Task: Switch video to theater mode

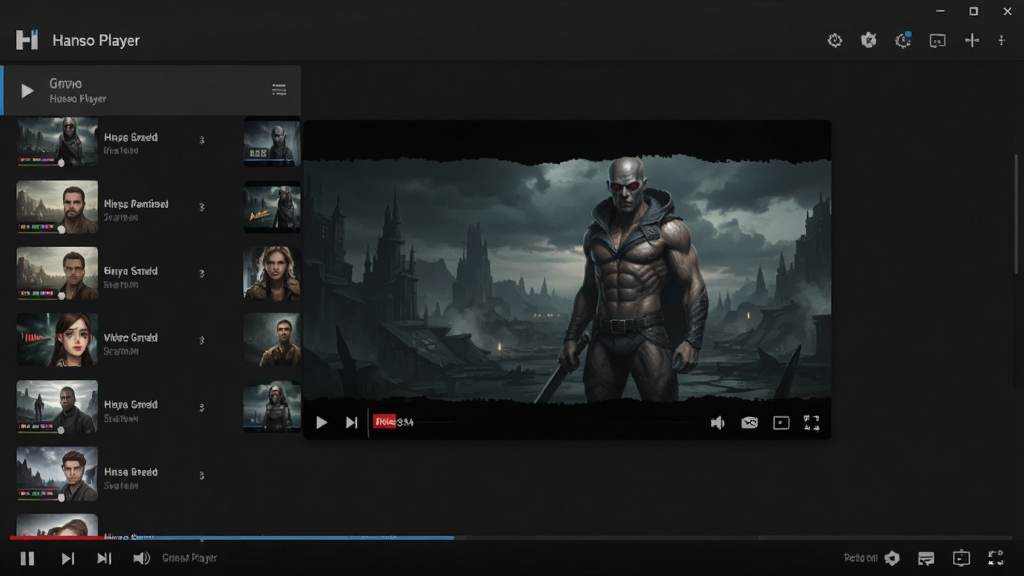Action: pyautogui.click(x=781, y=423)
